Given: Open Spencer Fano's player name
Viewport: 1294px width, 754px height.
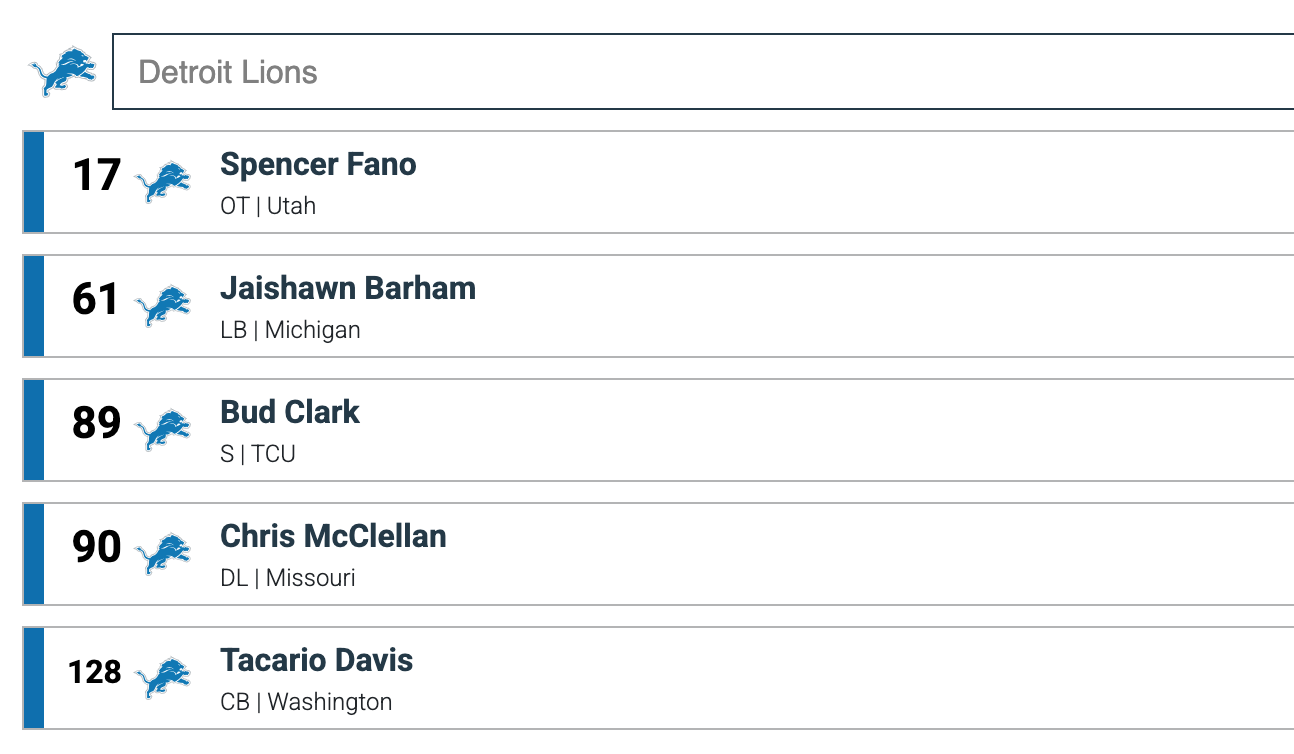Looking at the screenshot, I should pos(318,164).
